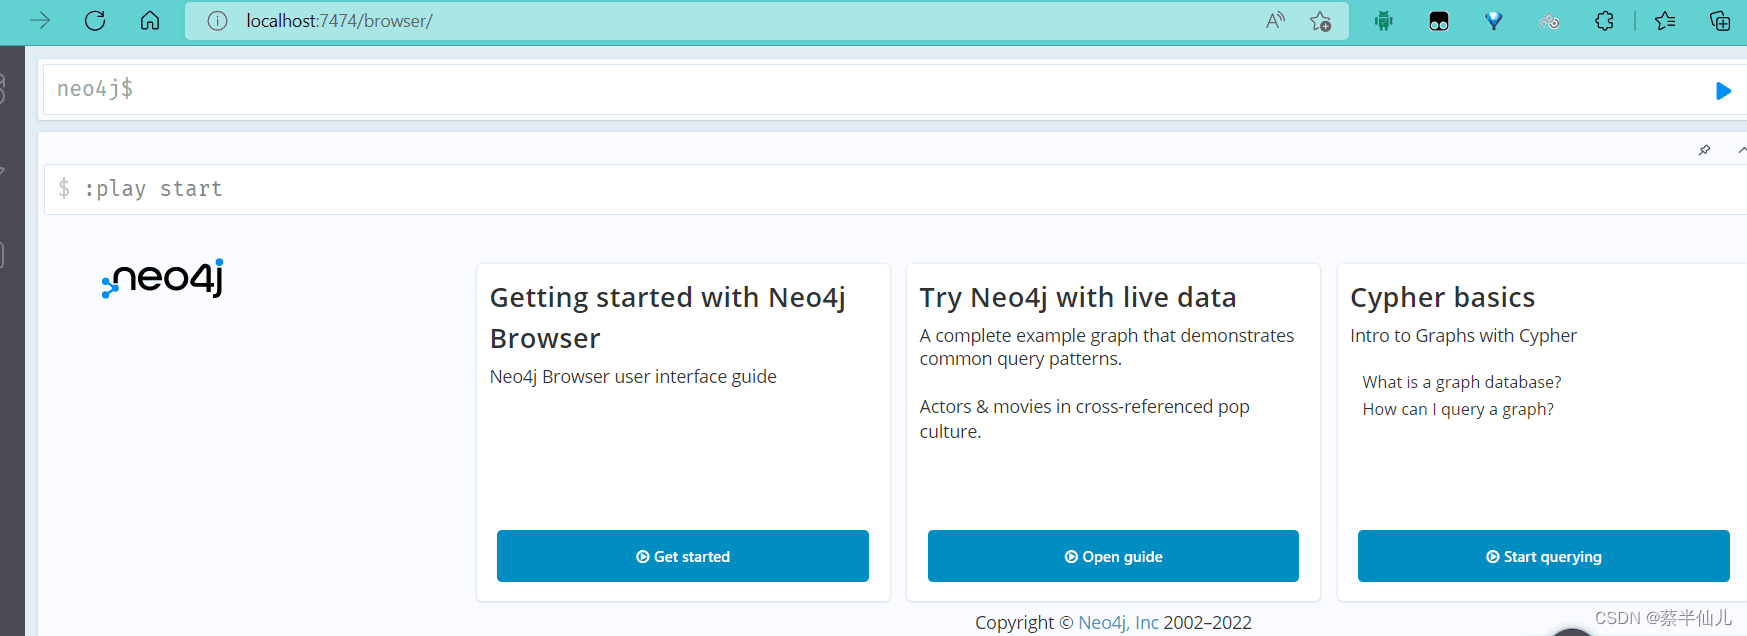Image resolution: width=1747 pixels, height=636 pixels.
Task: Click the Open guide button
Action: coord(1113,556)
